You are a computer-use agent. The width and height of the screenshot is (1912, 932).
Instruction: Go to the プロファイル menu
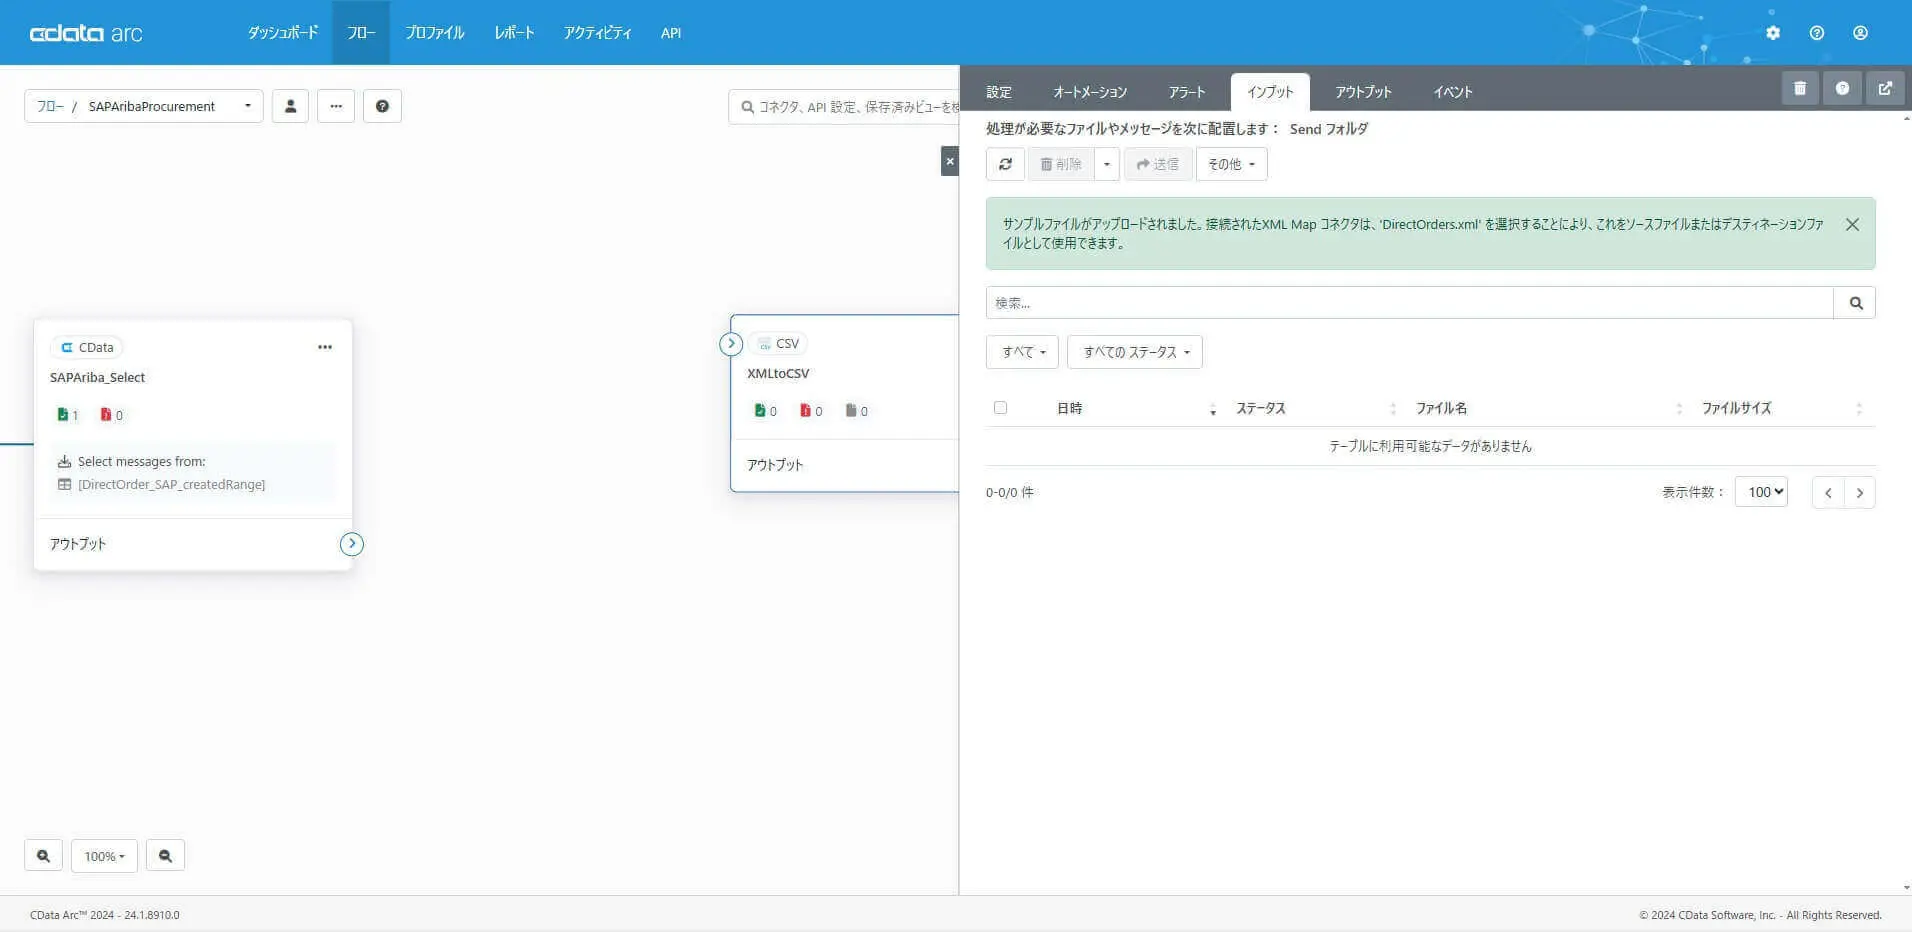[x=435, y=33]
